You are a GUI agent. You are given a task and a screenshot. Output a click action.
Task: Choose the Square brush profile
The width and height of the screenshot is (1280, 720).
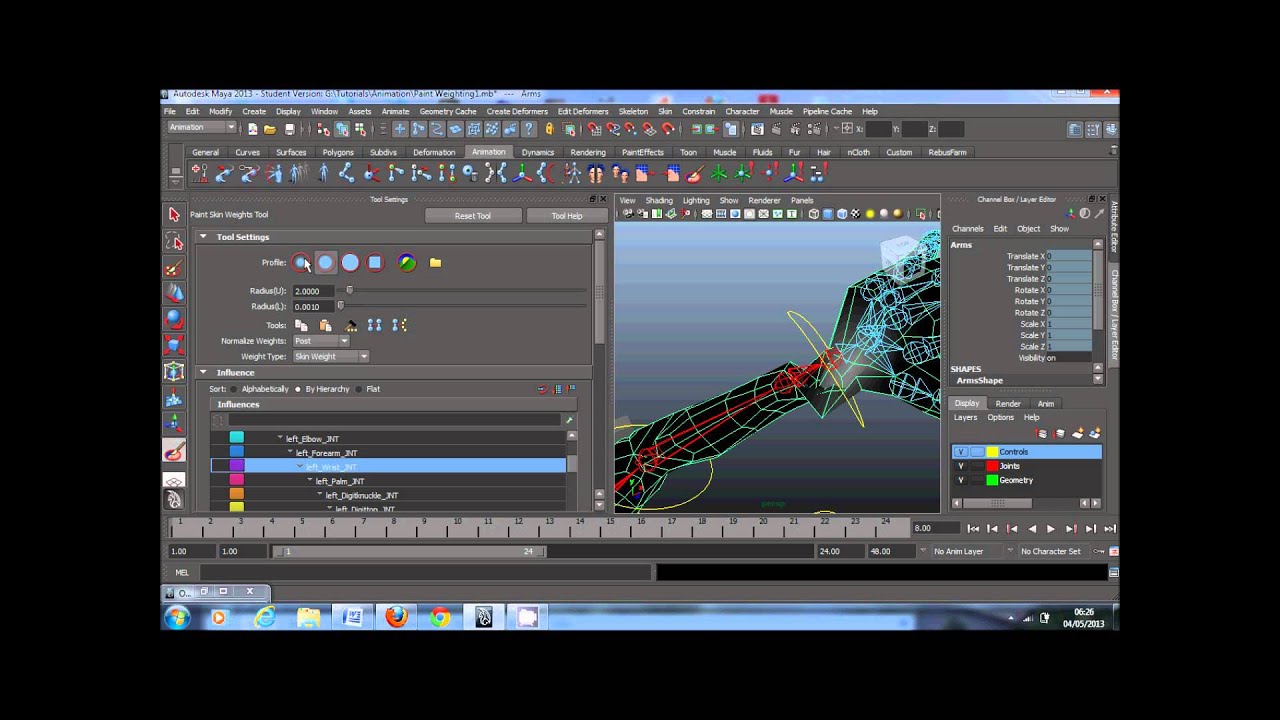coord(375,263)
